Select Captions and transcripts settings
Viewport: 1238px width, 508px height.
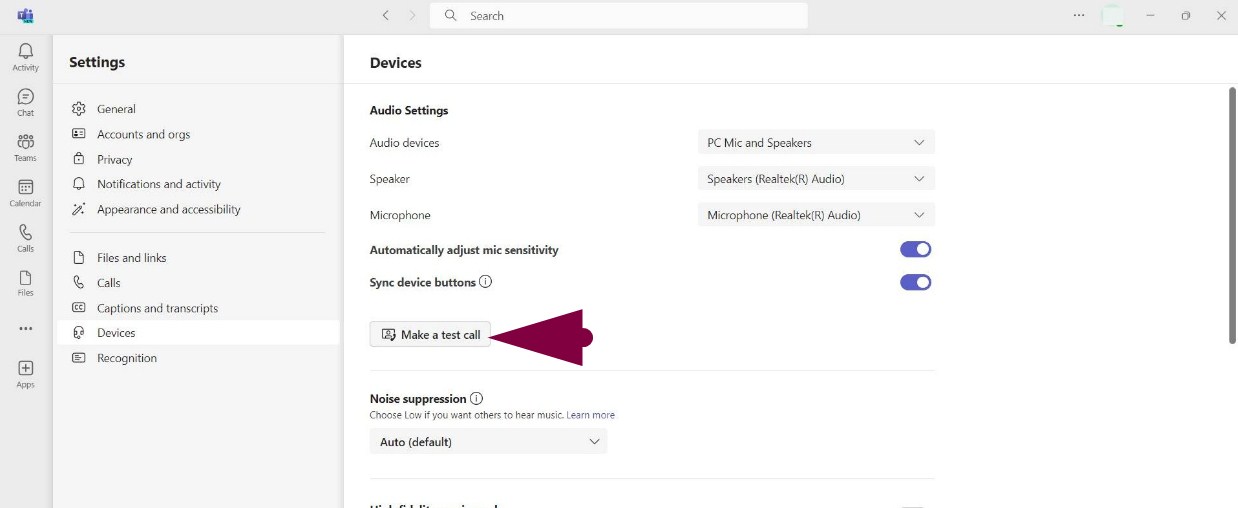[198, 308]
